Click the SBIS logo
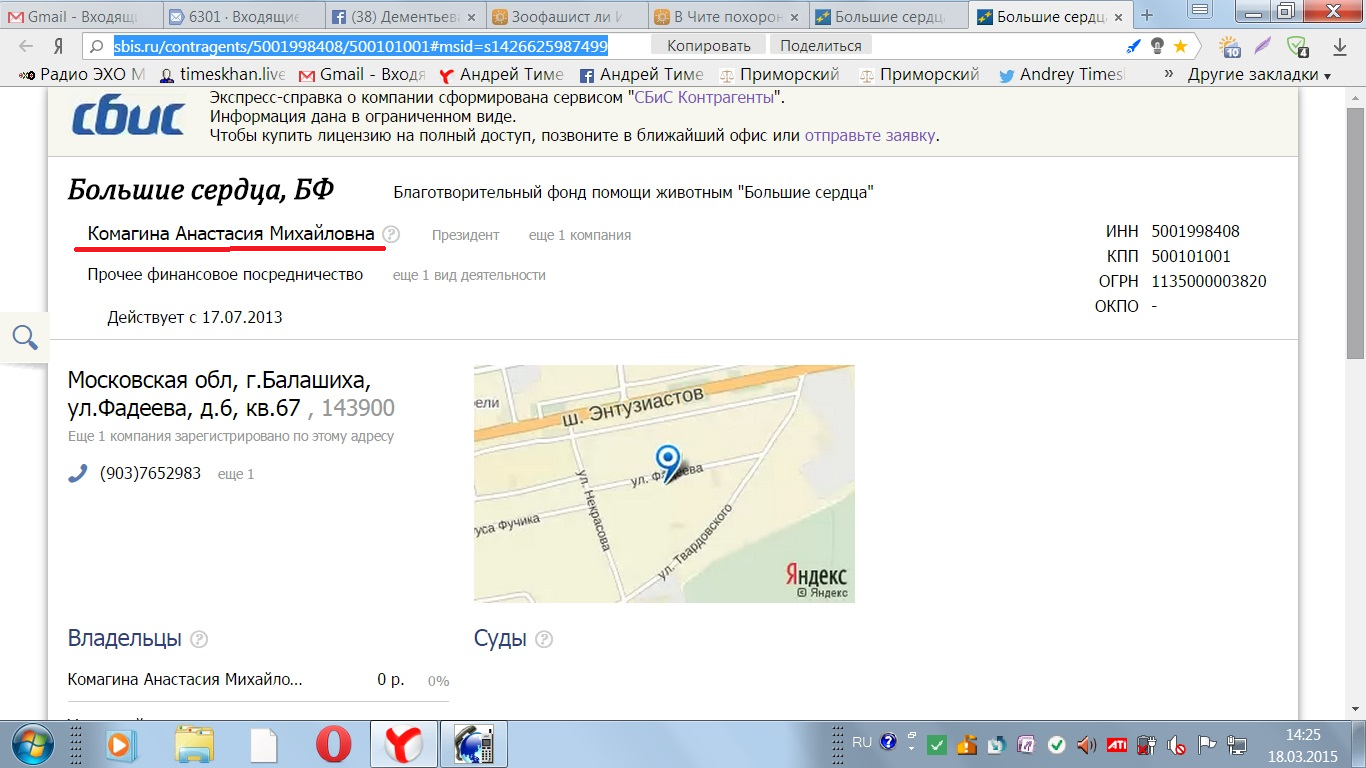This screenshot has width=1366, height=768. tap(128, 117)
